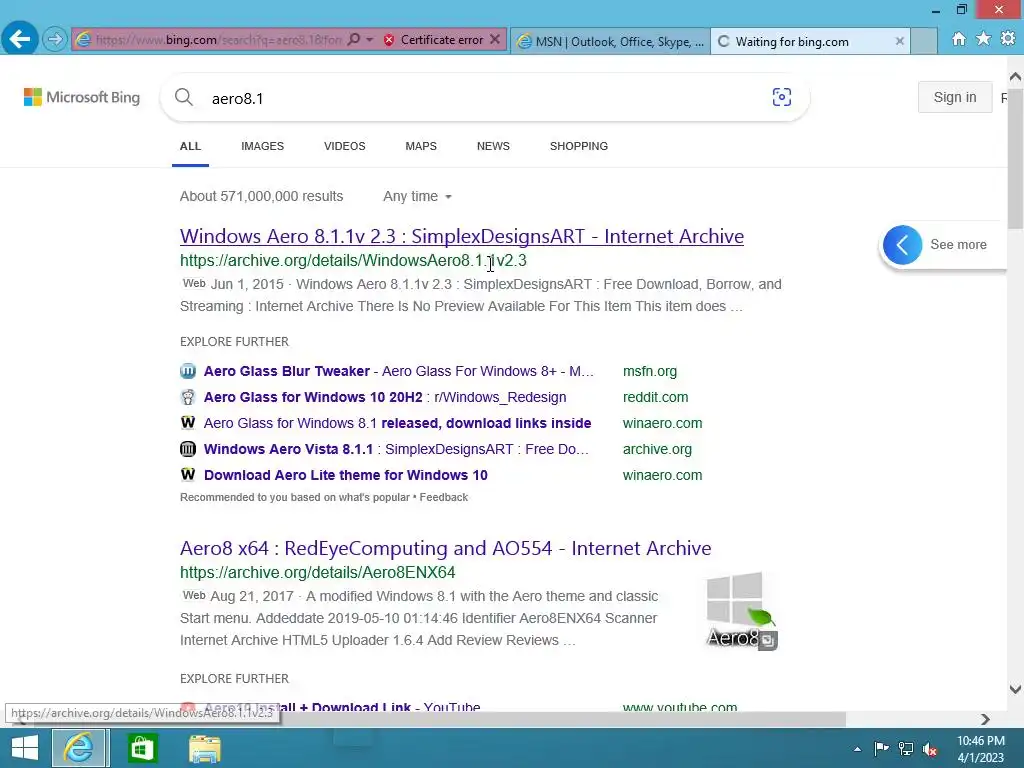The width and height of the screenshot is (1024, 768).
Task: Close the Waiting for bing.com tab
Action: click(x=899, y=41)
